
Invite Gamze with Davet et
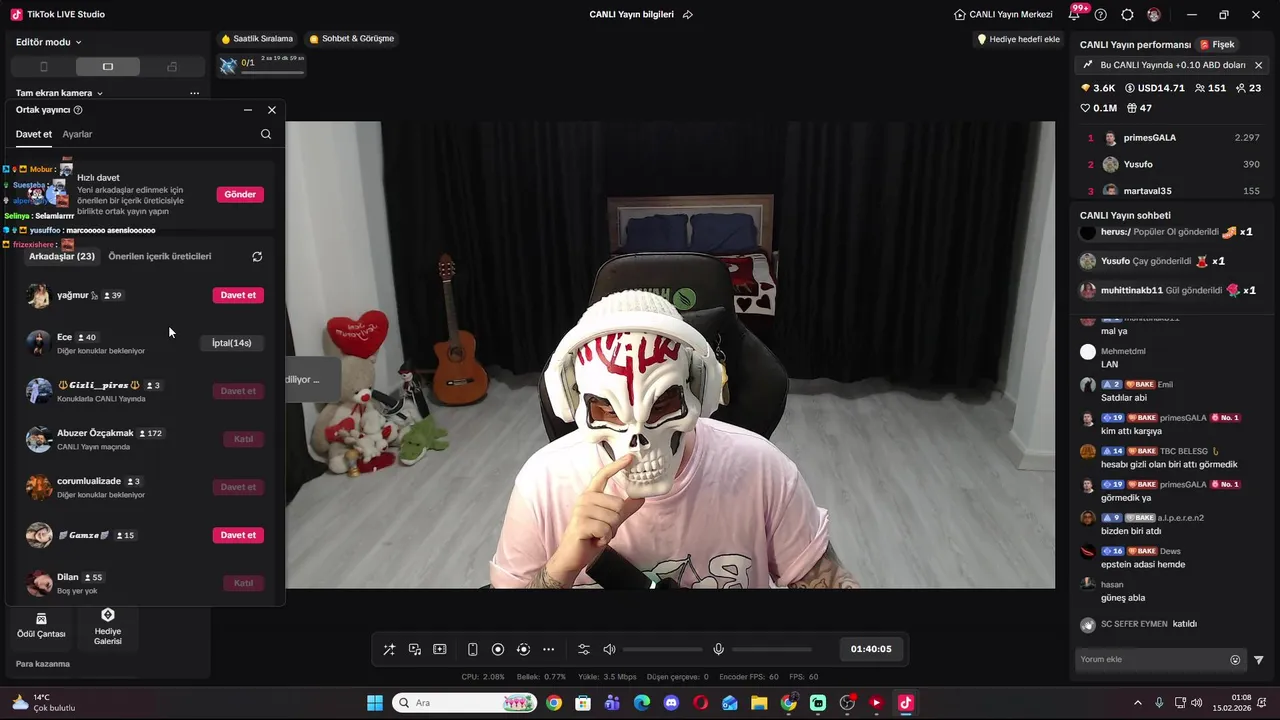(x=238, y=535)
